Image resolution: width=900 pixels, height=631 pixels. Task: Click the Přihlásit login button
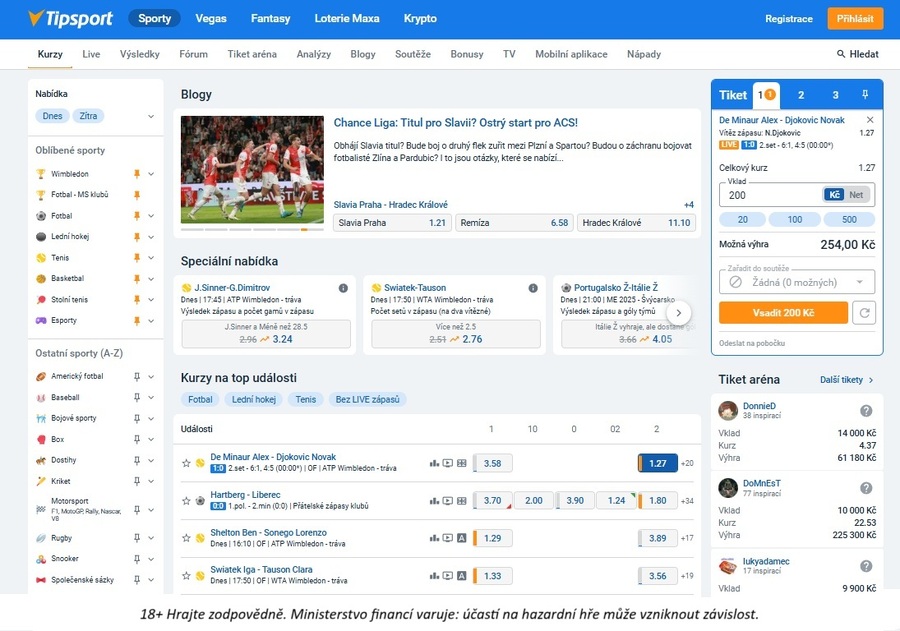[x=855, y=18]
